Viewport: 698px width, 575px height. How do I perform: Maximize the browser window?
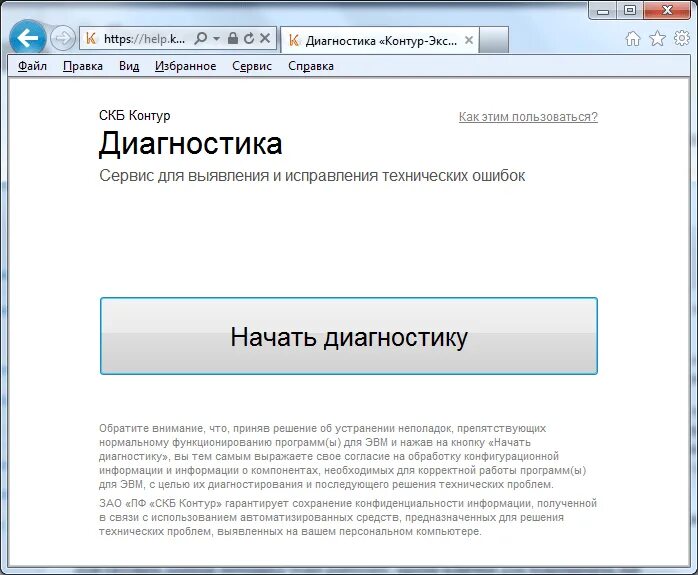click(629, 11)
